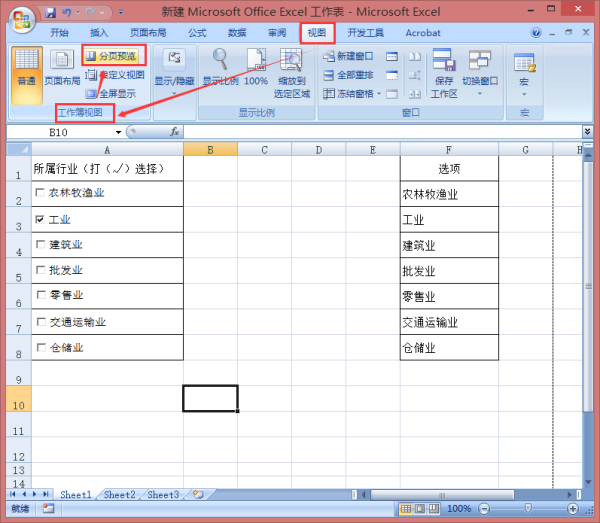Click the Office button orb
The image size is (600, 523).
pos(21,19)
